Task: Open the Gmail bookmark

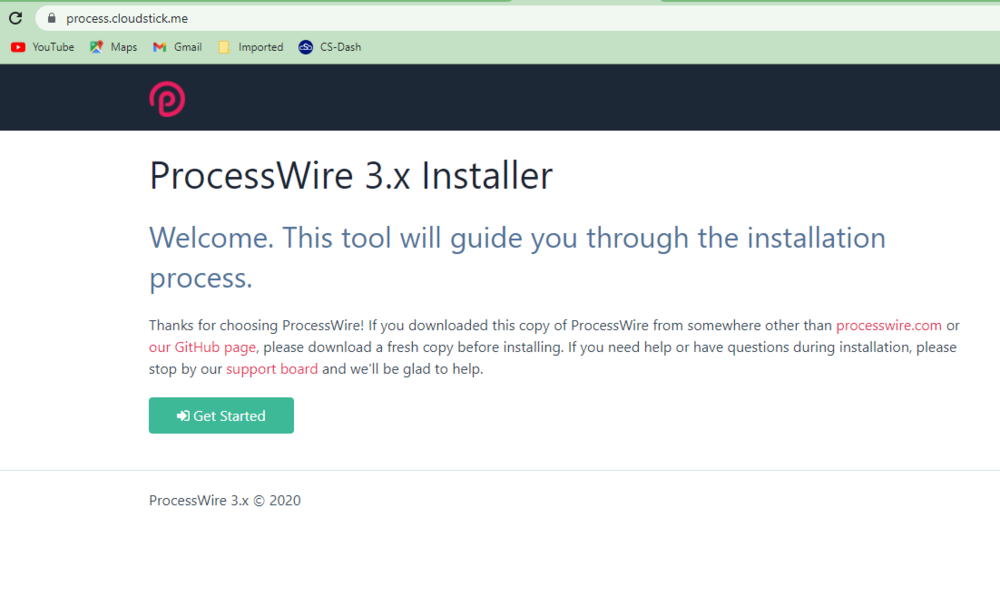Action: tap(177, 47)
